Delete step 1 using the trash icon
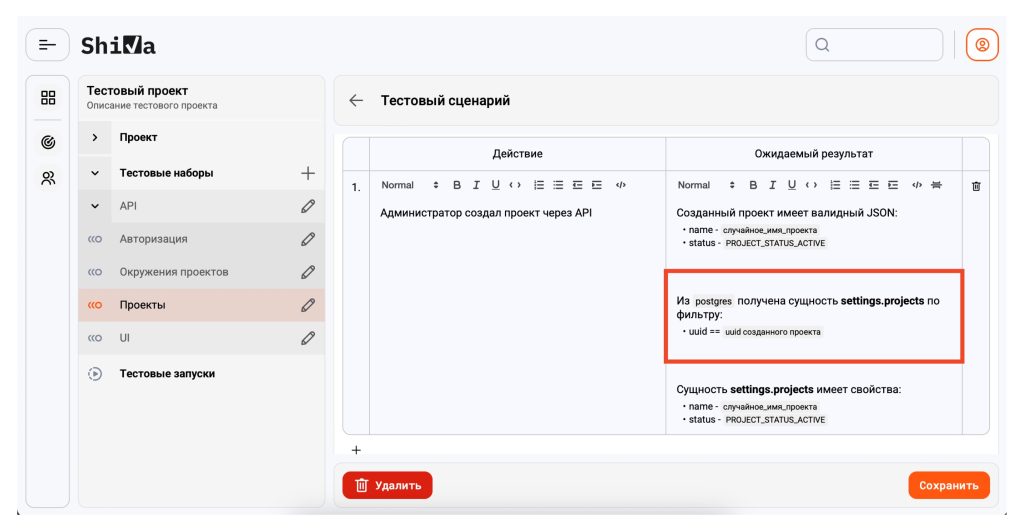The height and width of the screenshot is (531, 1024). pyautogui.click(x=976, y=186)
